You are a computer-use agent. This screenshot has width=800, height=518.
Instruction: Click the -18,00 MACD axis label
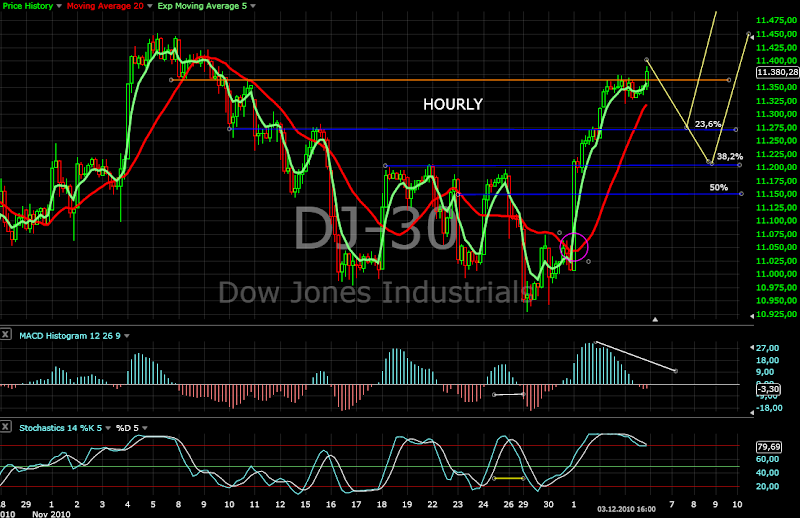coord(769,408)
